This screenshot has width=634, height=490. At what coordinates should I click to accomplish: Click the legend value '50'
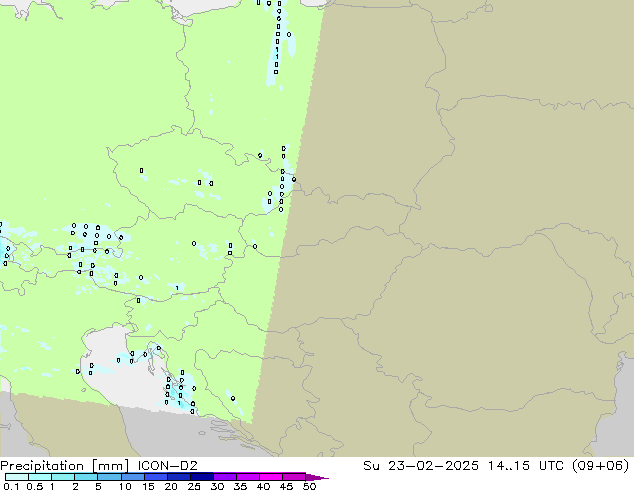309,486
